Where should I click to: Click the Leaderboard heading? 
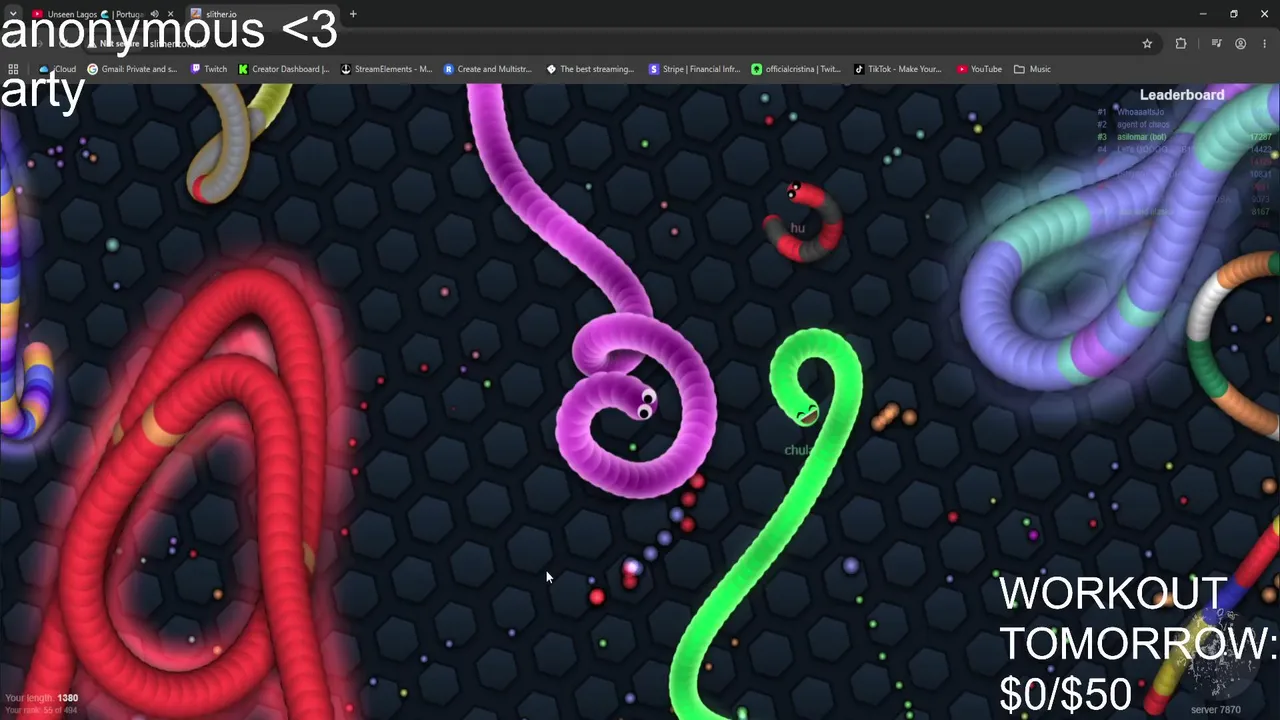click(x=1182, y=95)
